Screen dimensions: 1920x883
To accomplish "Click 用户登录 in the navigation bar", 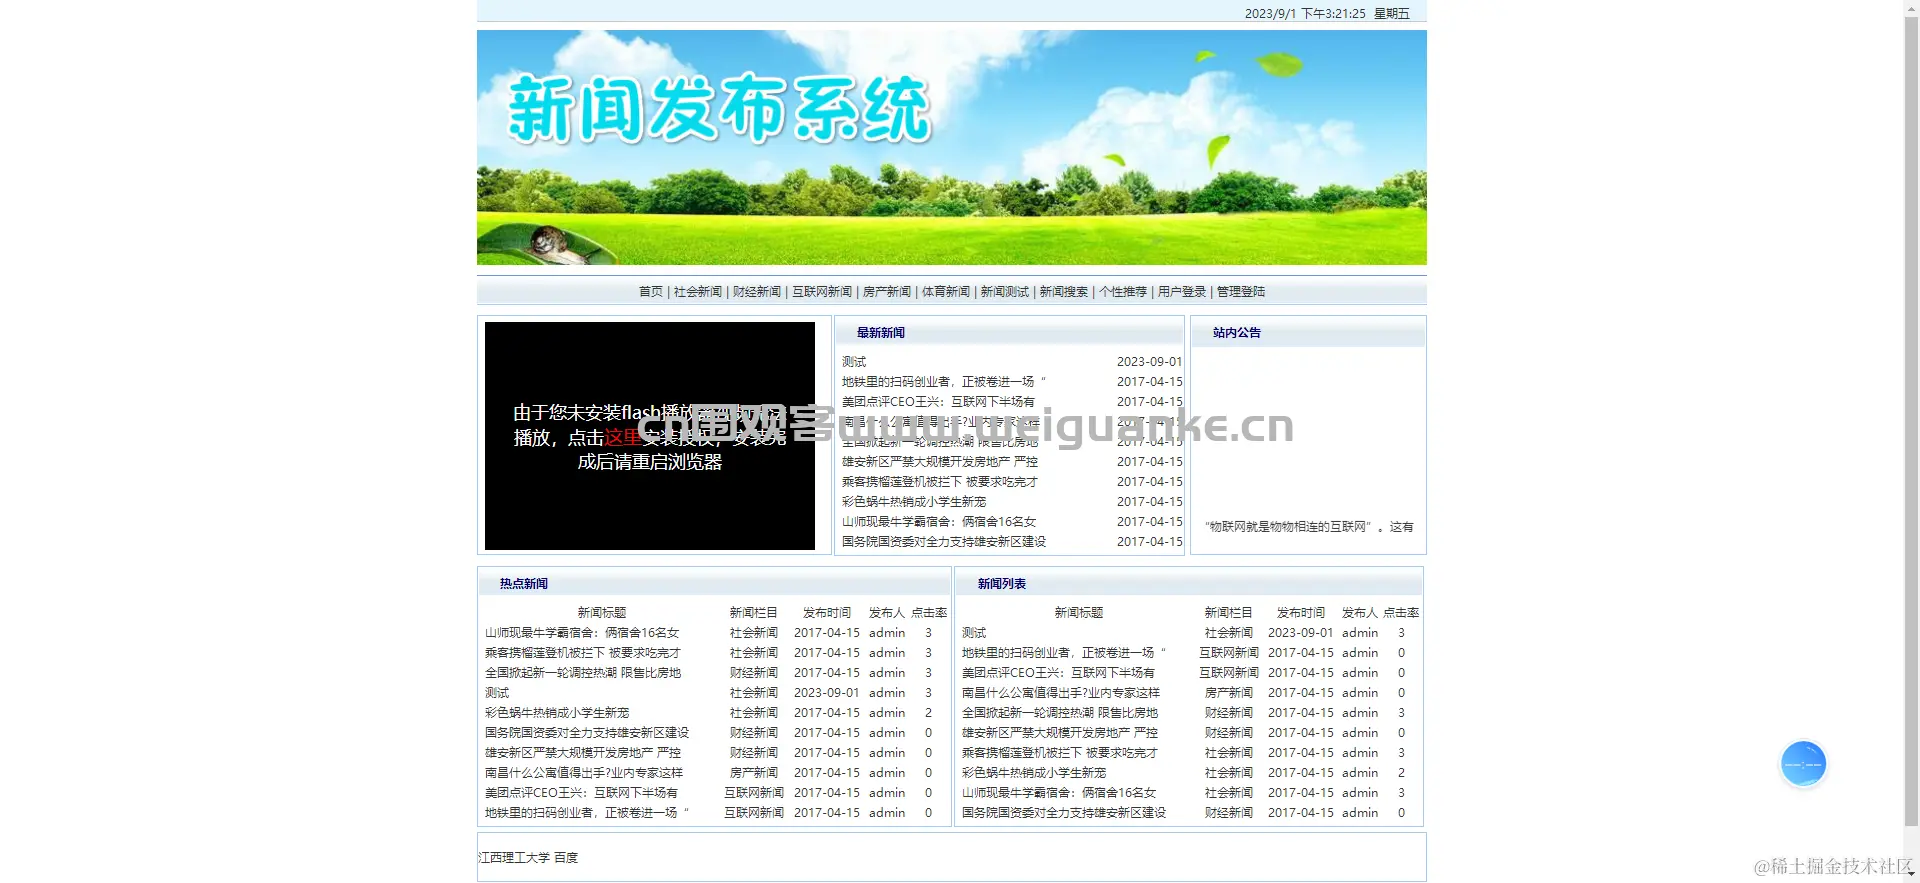I will point(1182,292).
